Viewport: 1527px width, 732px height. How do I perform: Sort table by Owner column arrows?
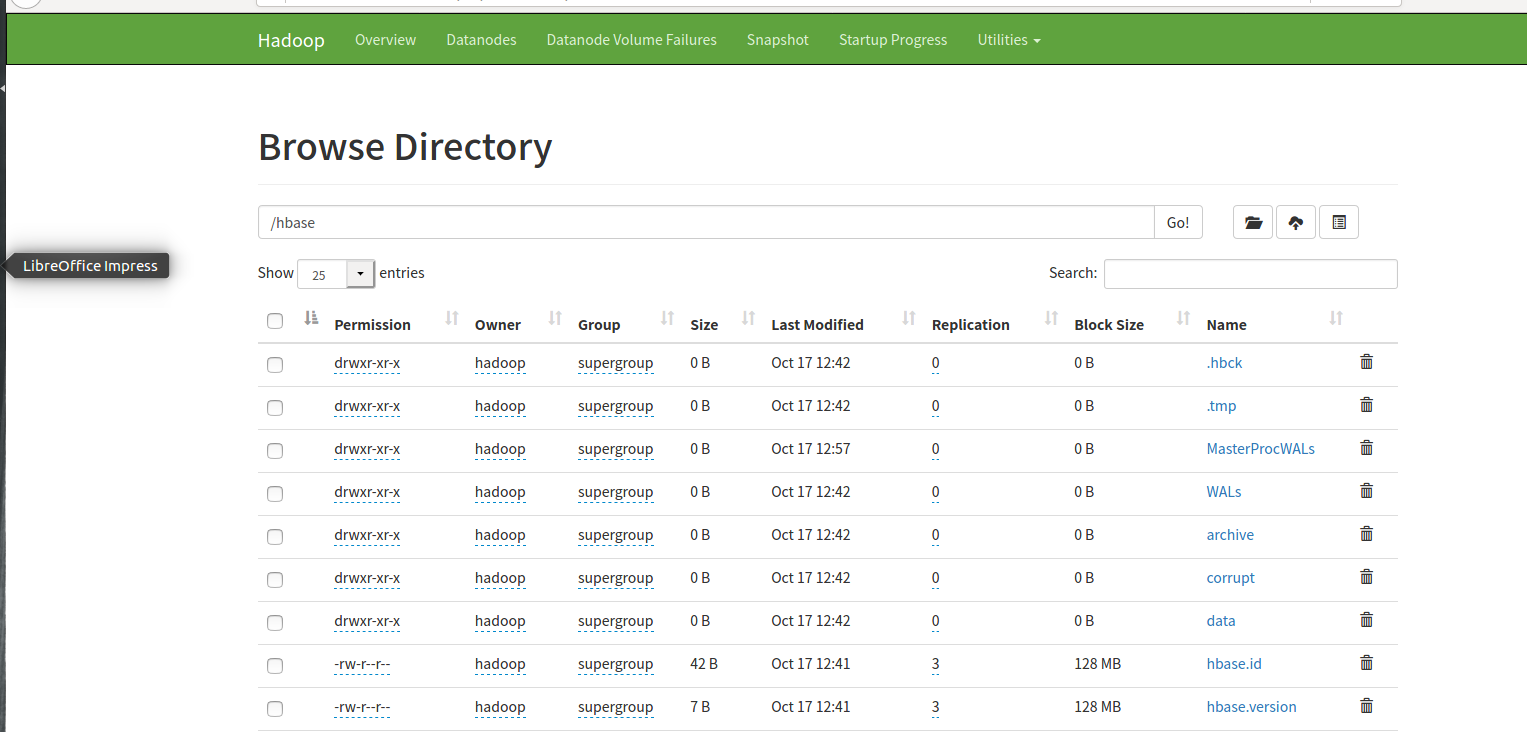pyautogui.click(x=556, y=319)
